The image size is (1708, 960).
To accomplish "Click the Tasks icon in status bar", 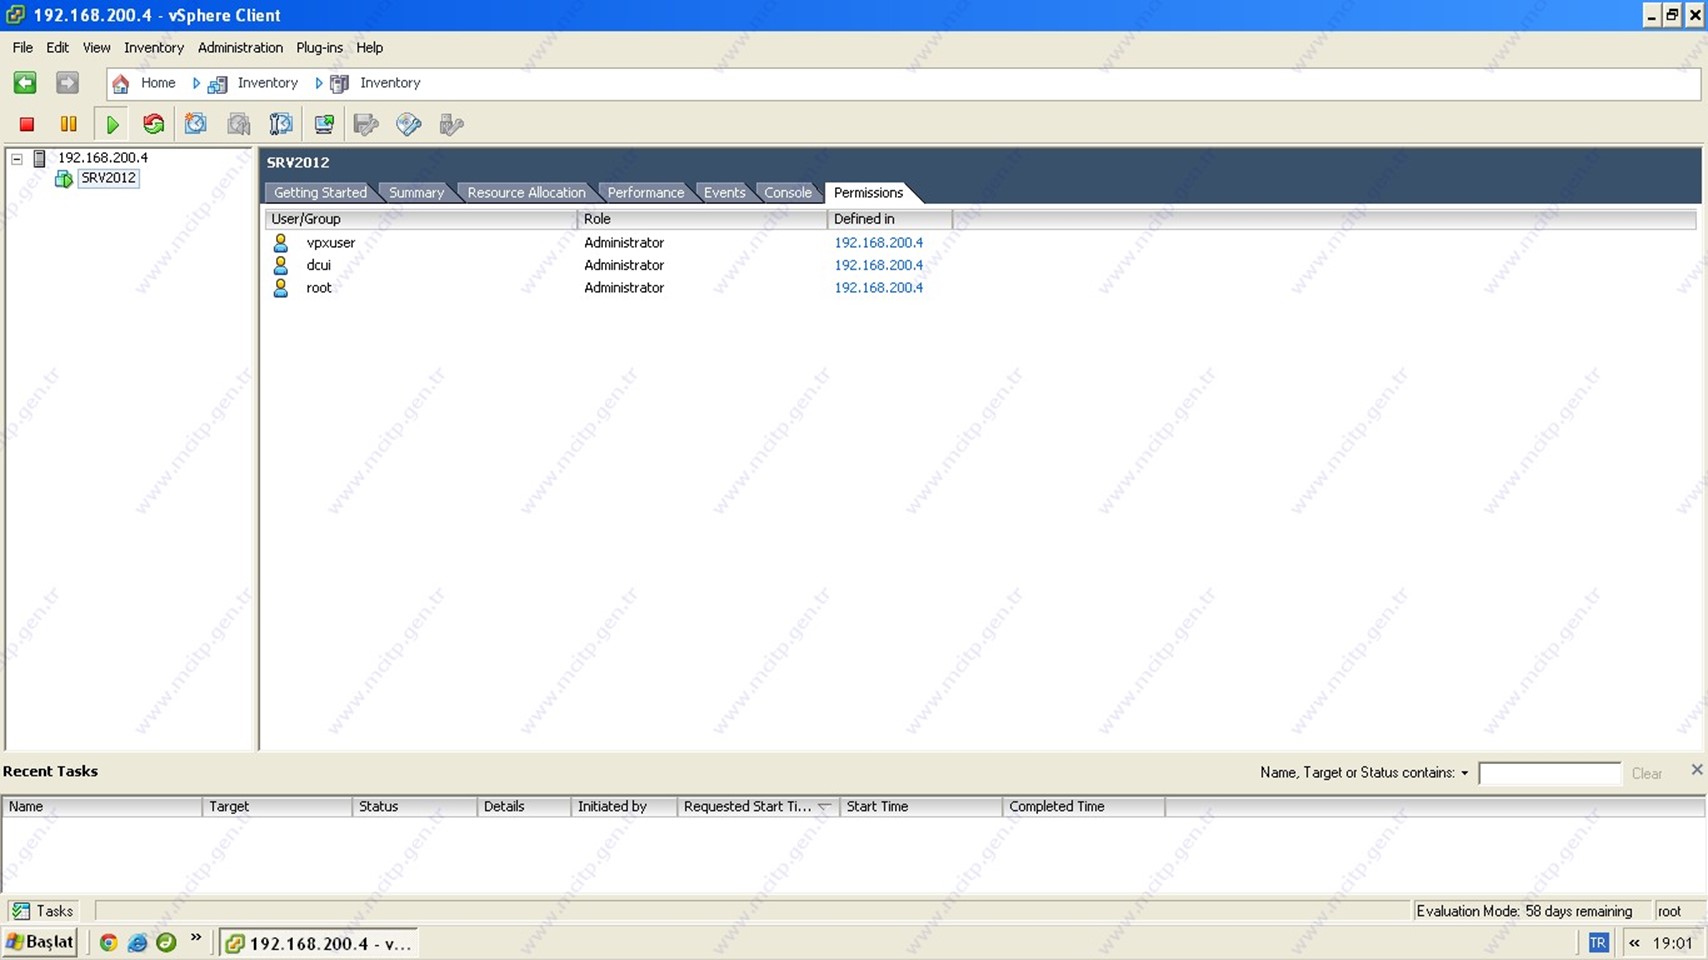I will pyautogui.click(x=21, y=911).
